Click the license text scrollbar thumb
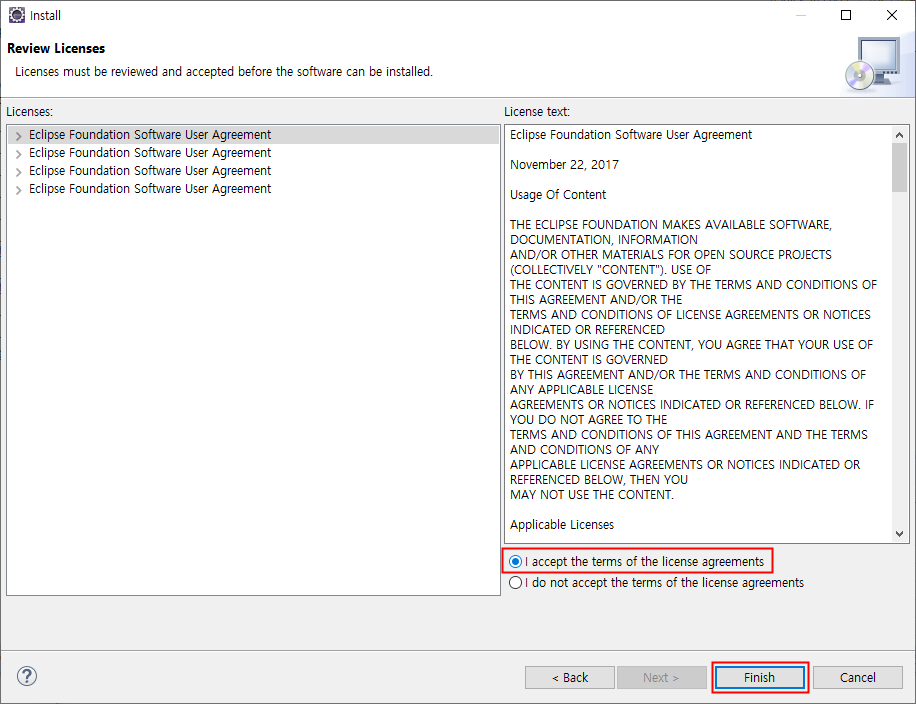Viewport: 916px width, 704px height. tap(900, 167)
